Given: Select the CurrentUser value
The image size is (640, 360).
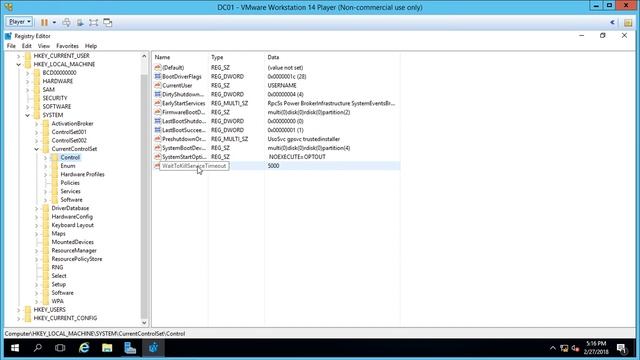Looking at the screenshot, I should tap(177, 86).
